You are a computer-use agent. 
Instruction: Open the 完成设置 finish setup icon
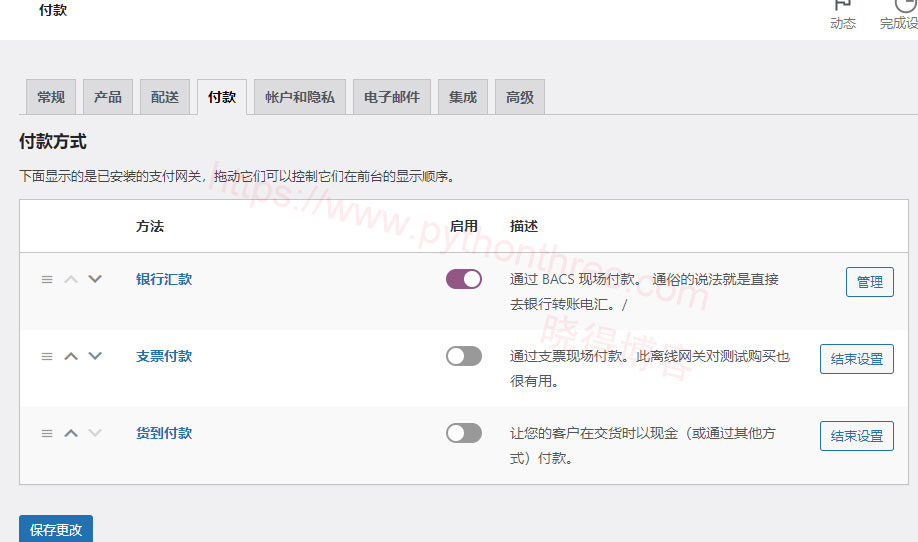[x=906, y=6]
